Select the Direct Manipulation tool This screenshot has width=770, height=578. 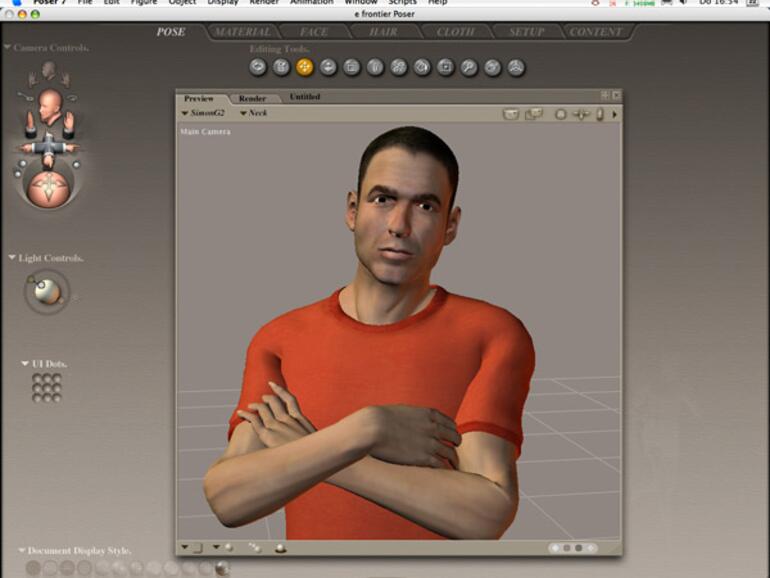point(515,67)
